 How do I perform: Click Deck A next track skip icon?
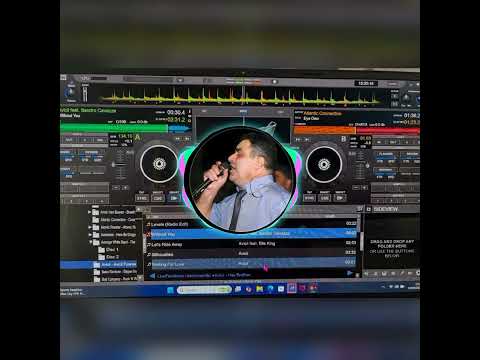187,138
